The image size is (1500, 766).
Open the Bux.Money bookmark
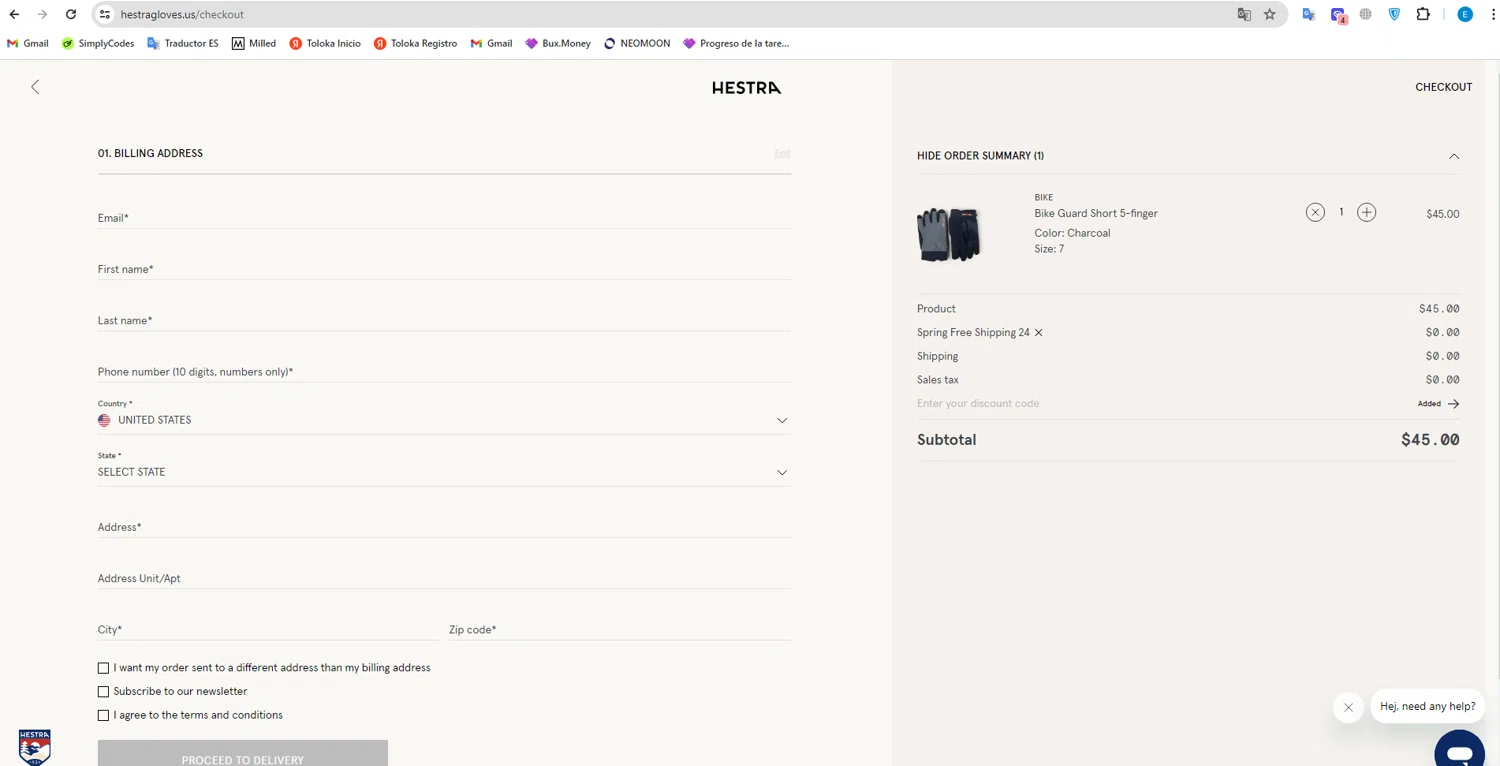[x=558, y=43]
